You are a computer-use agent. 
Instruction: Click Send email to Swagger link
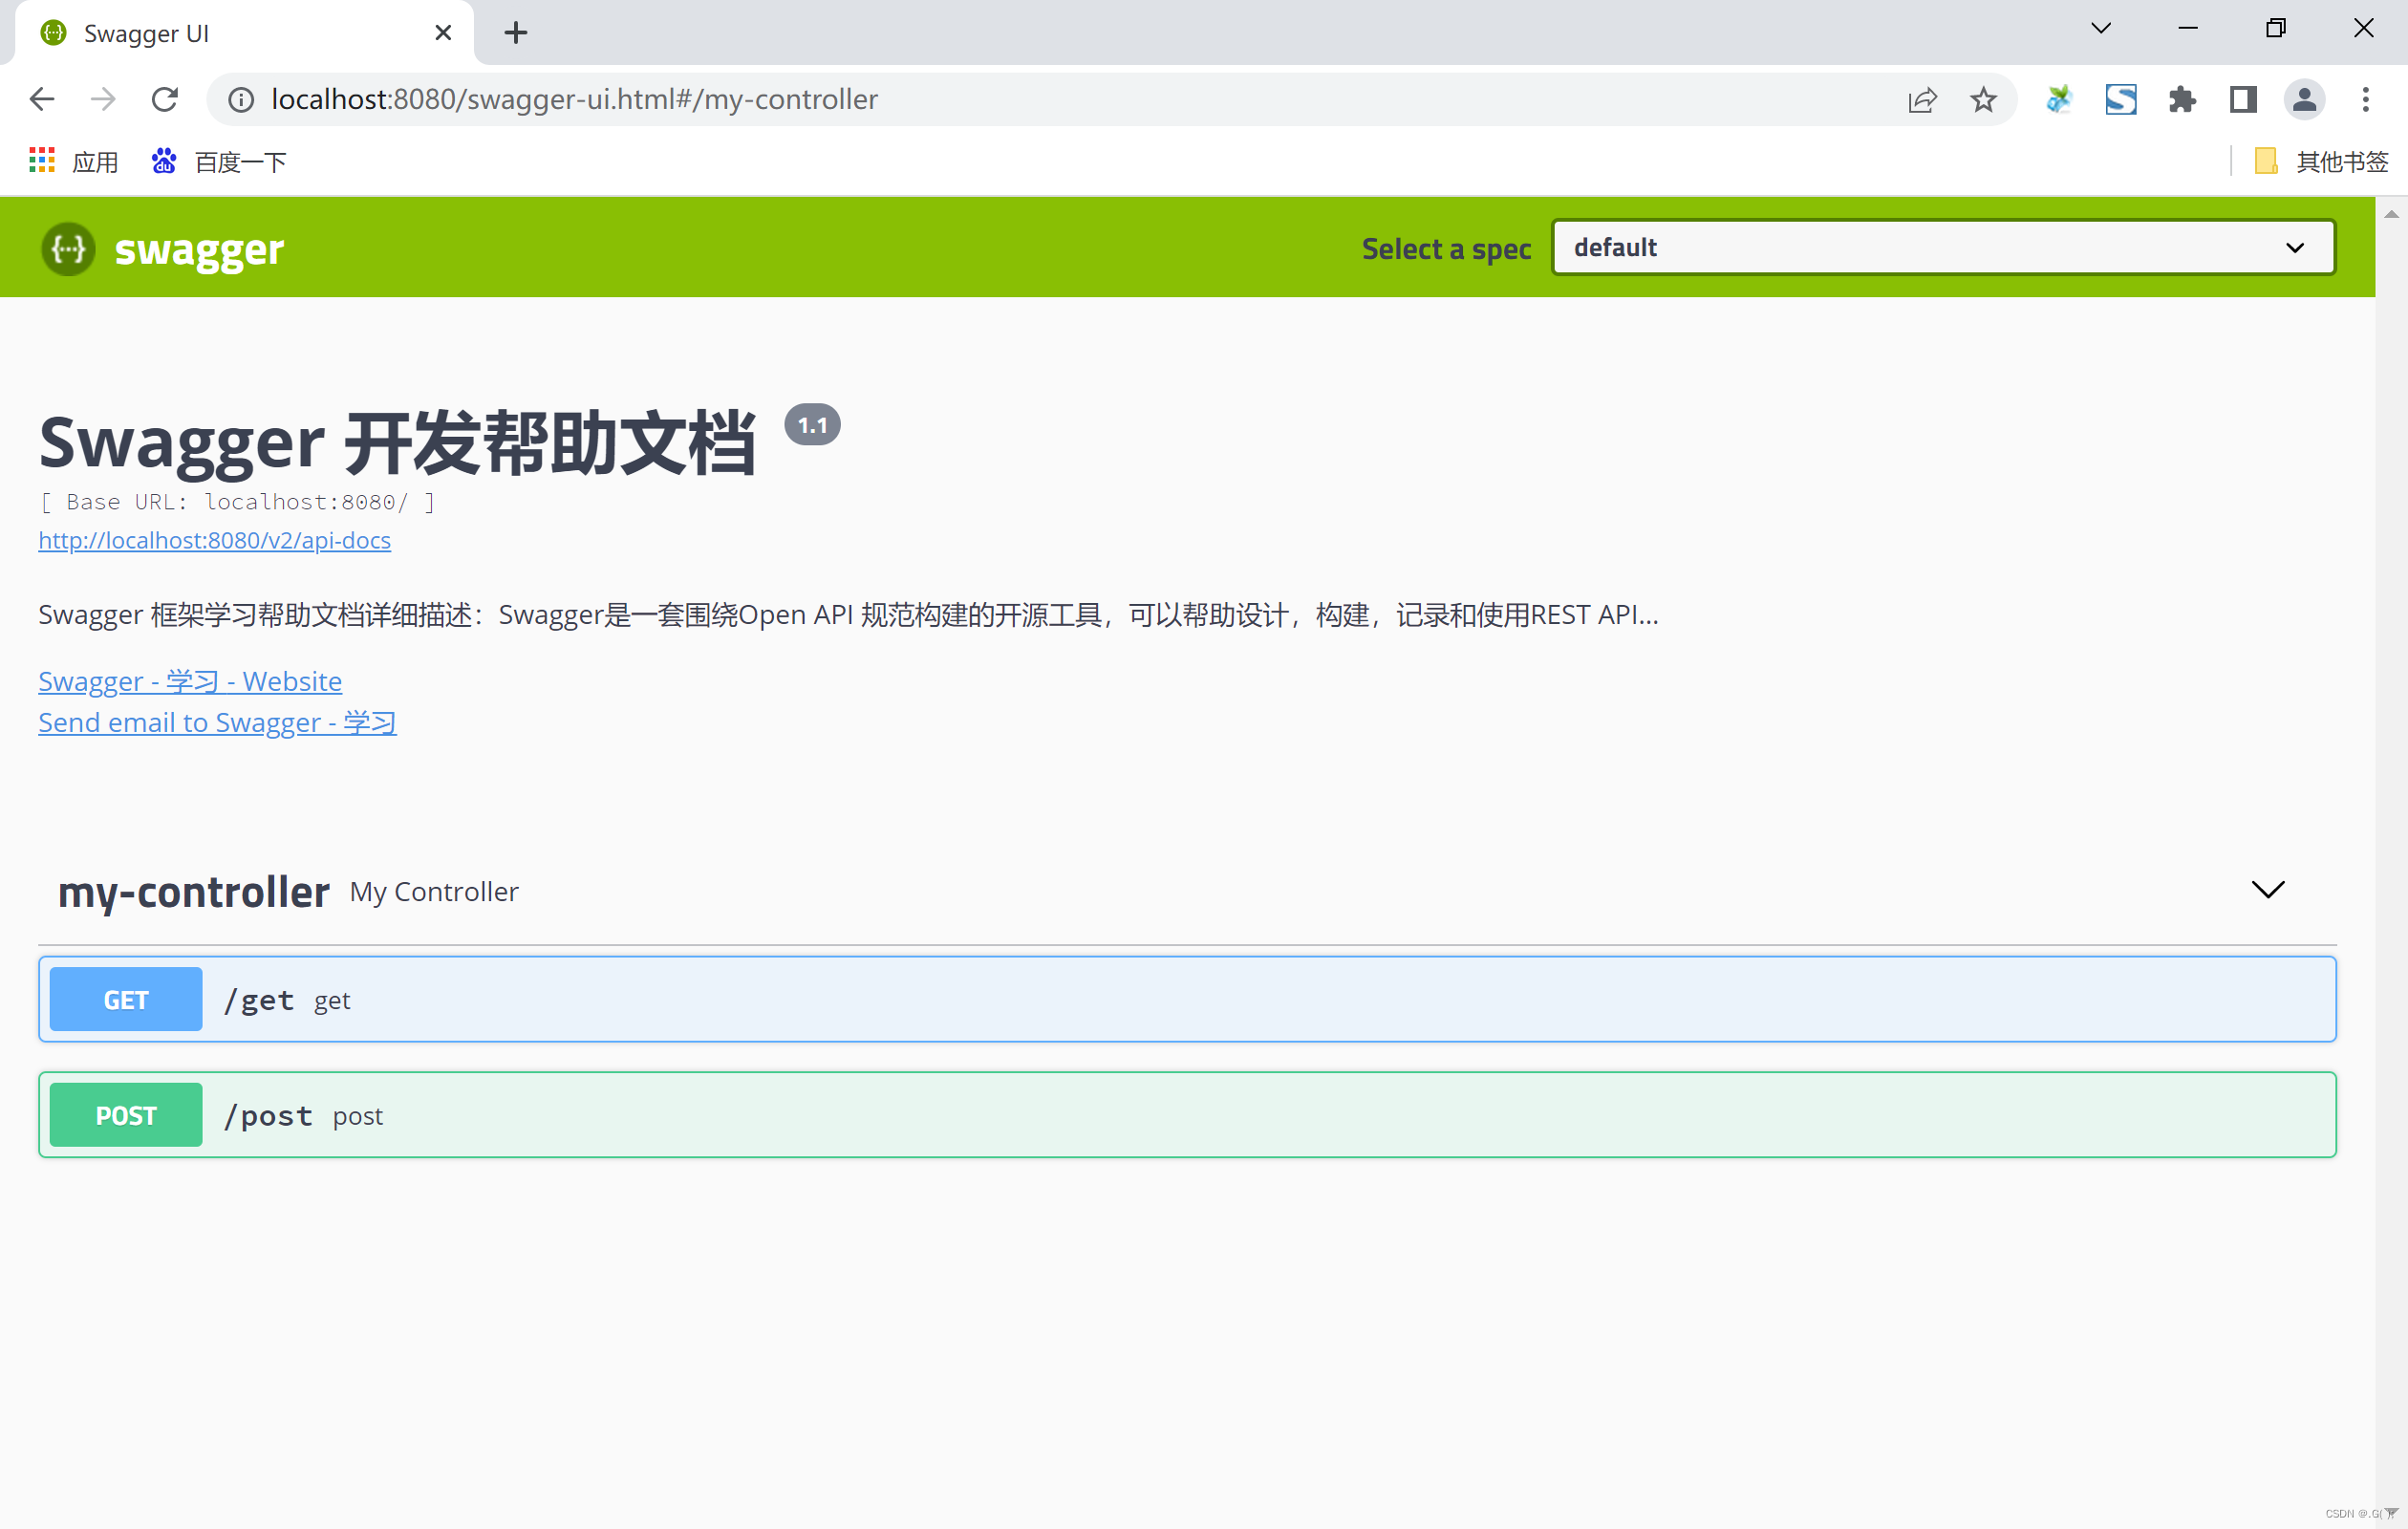click(217, 722)
